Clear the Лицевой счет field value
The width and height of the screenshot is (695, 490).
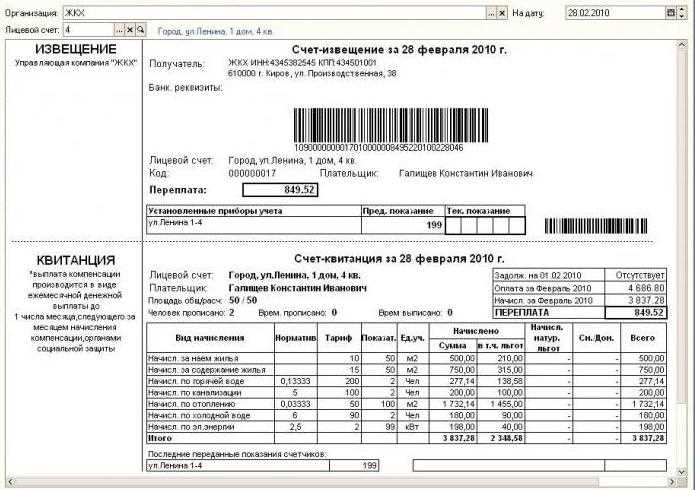pyautogui.click(x=129, y=31)
